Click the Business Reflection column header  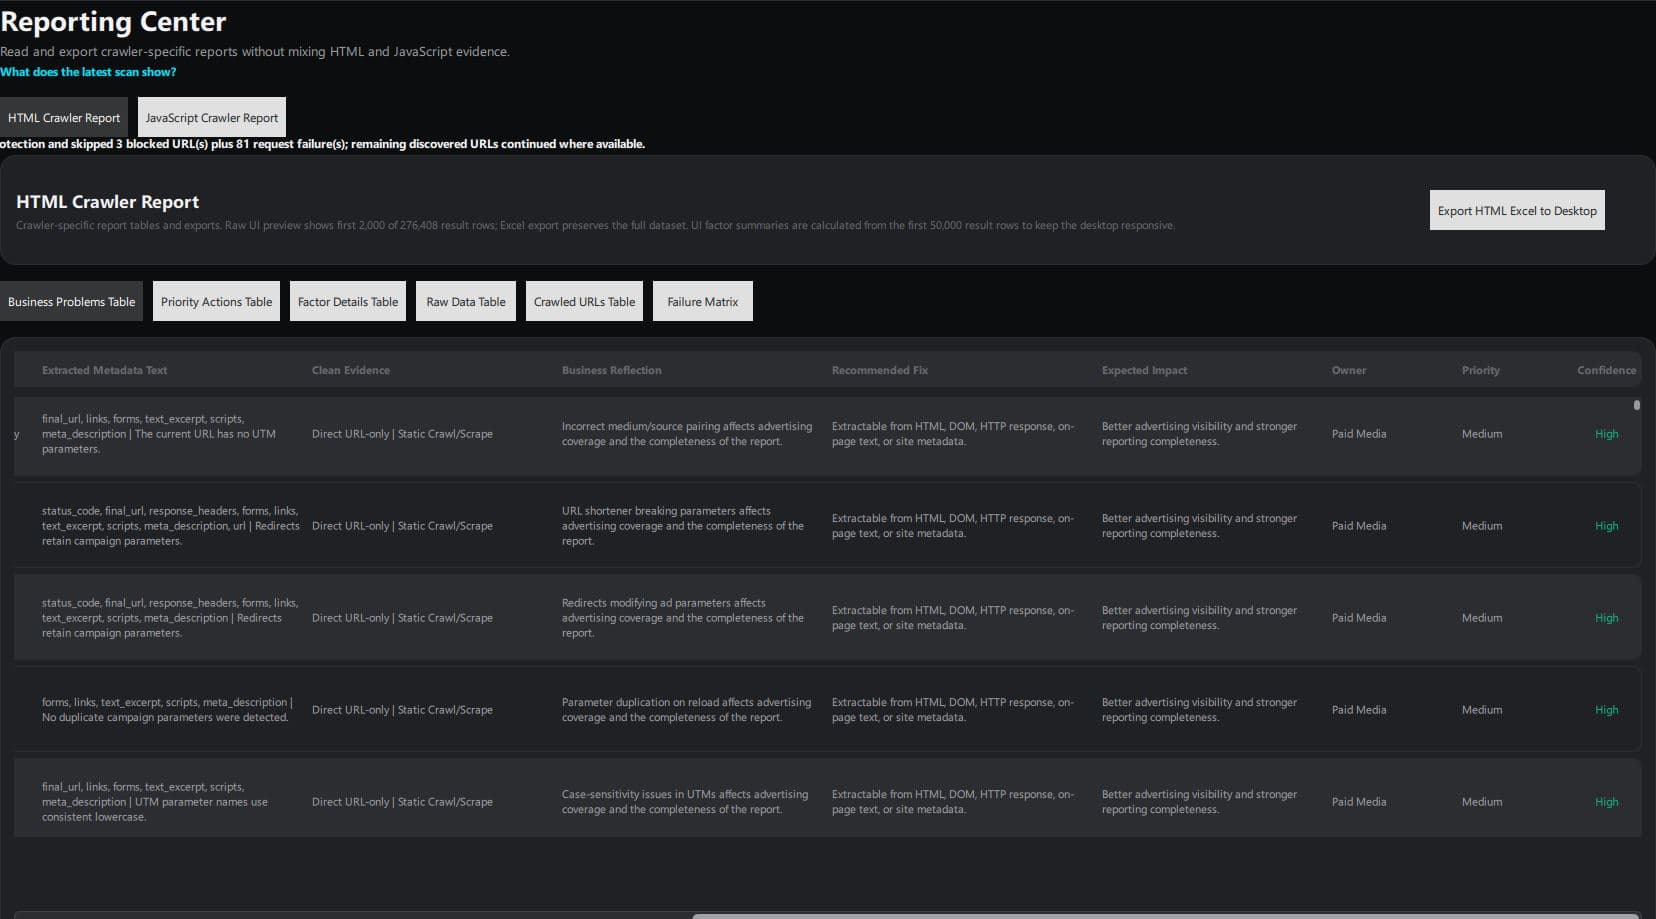[x=612, y=370]
